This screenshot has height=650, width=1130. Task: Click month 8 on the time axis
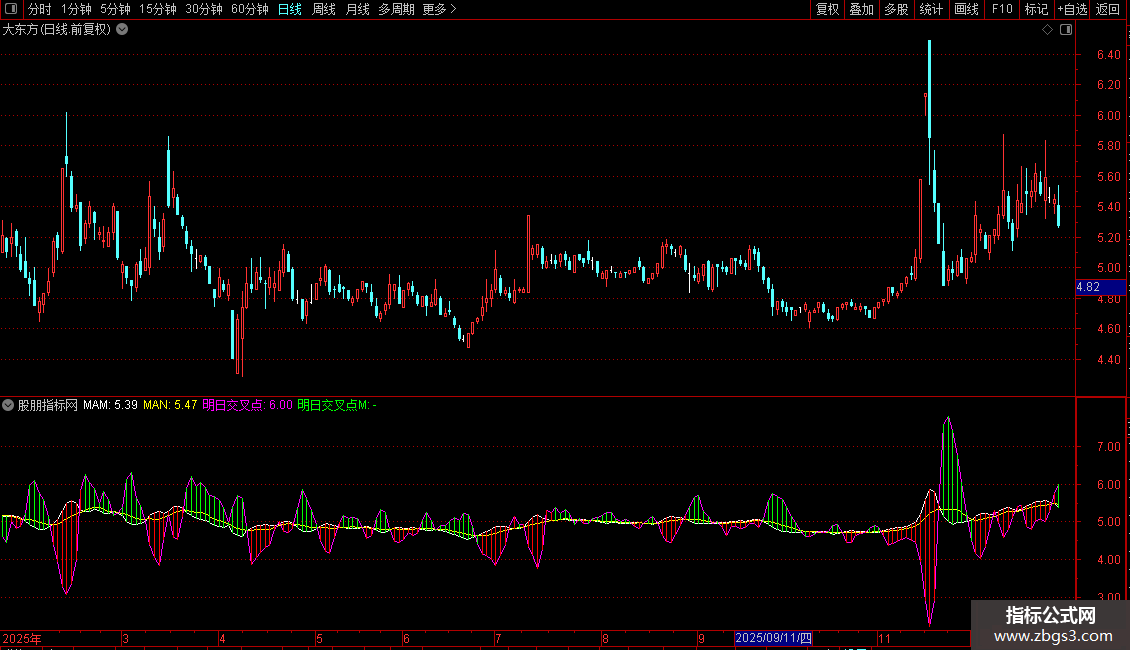pos(605,638)
